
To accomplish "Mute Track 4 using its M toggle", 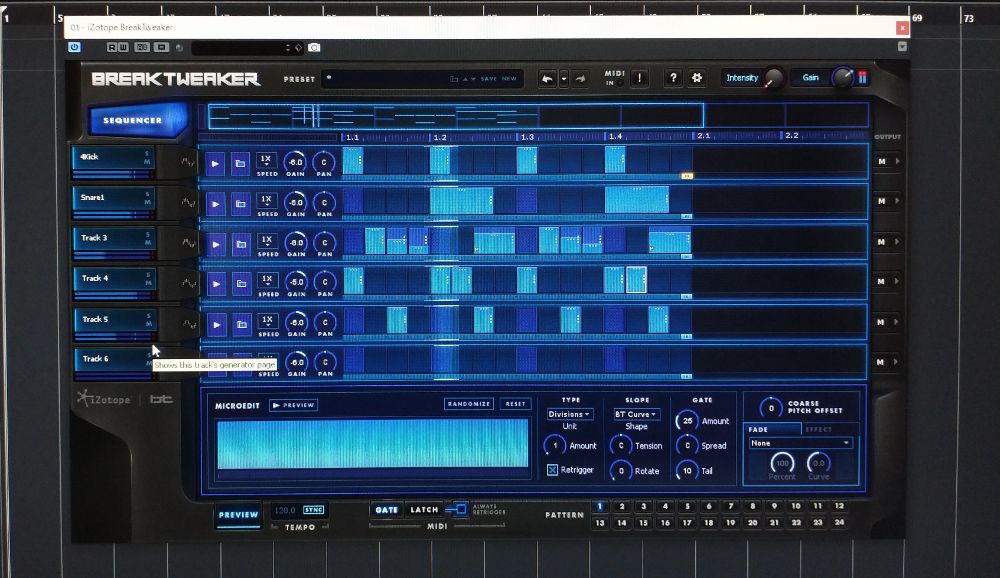I will point(148,283).
